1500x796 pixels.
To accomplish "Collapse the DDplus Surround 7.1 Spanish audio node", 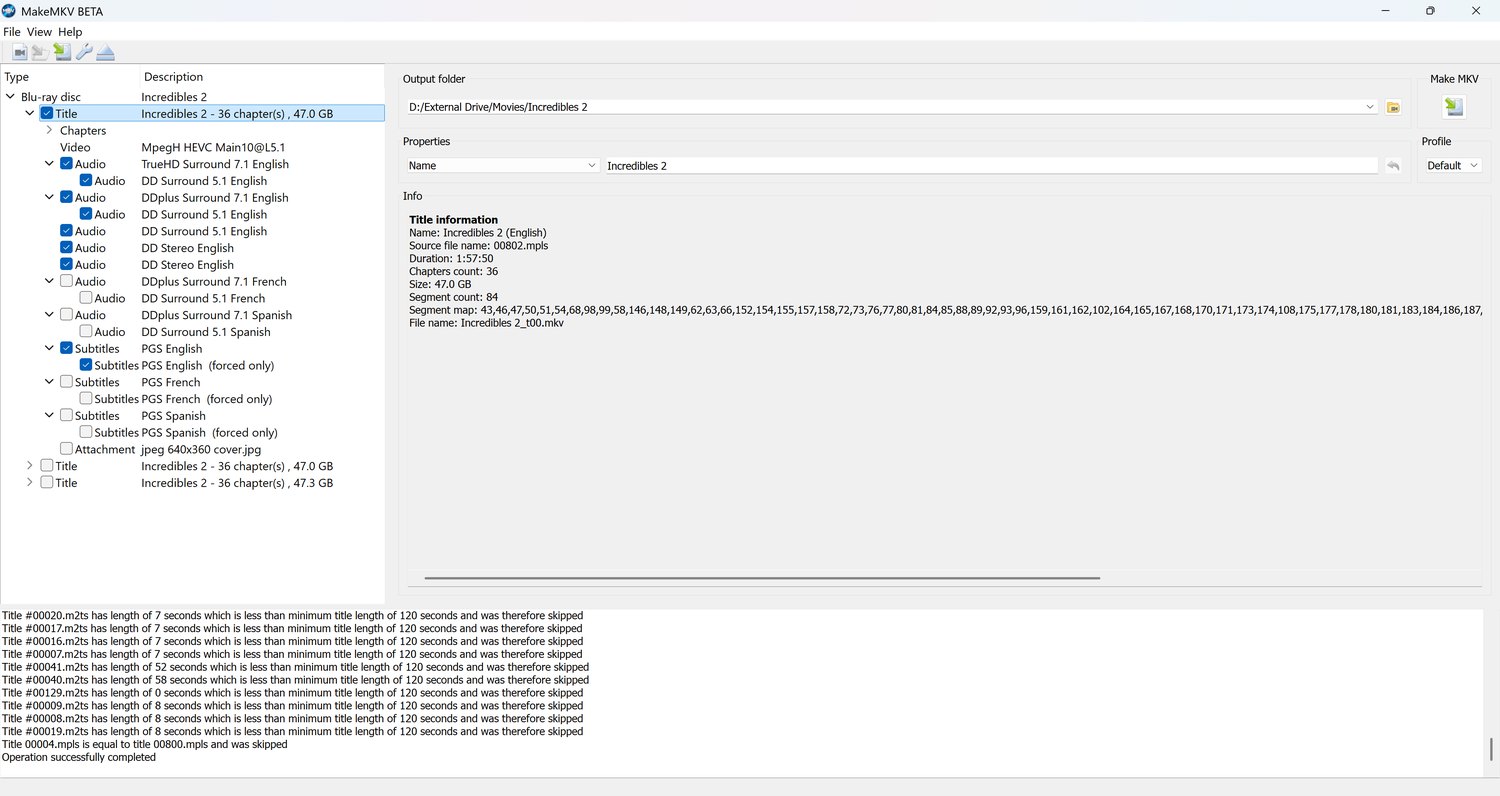I will (x=49, y=315).
